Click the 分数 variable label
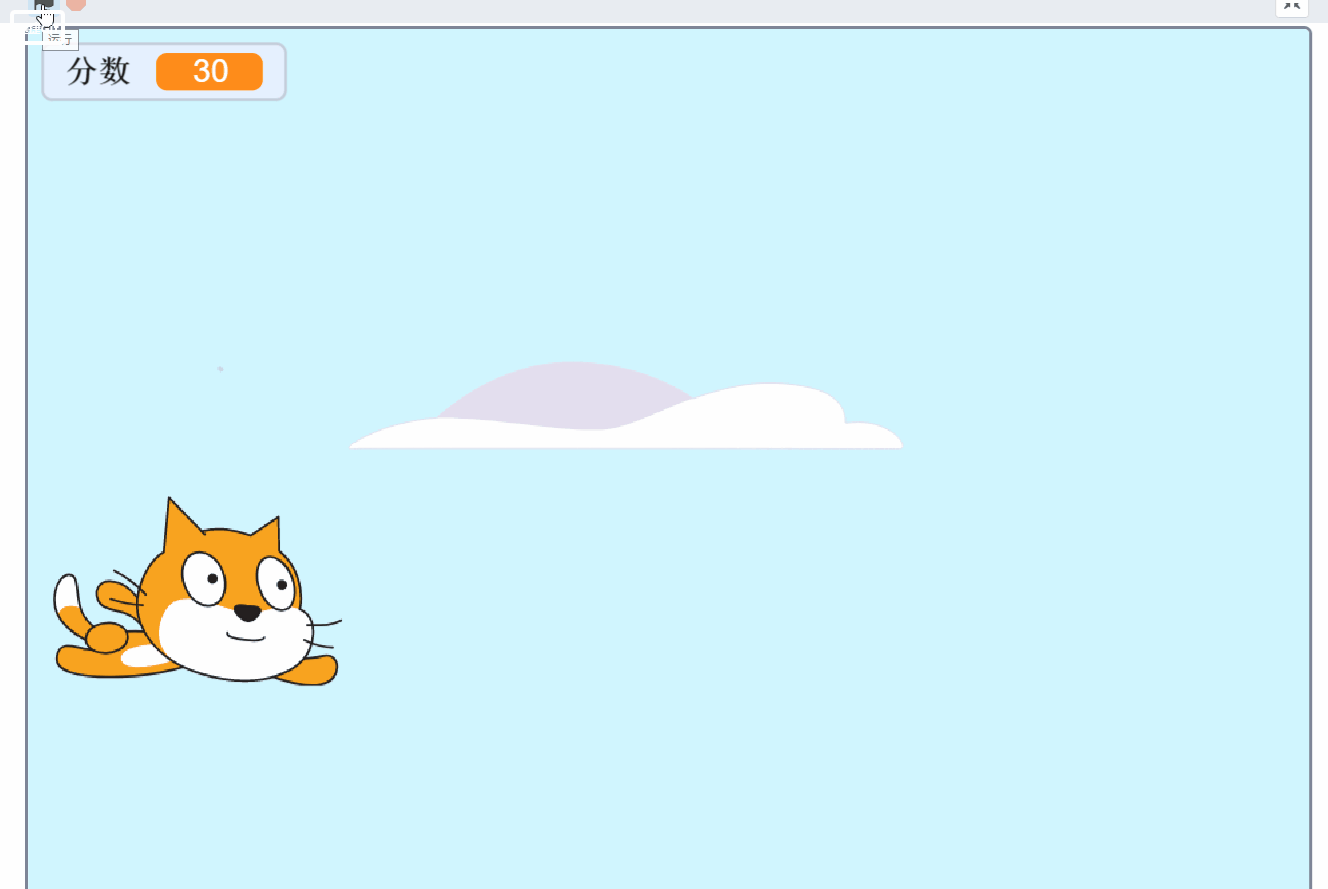The width and height of the screenshot is (1328, 889). coord(98,71)
